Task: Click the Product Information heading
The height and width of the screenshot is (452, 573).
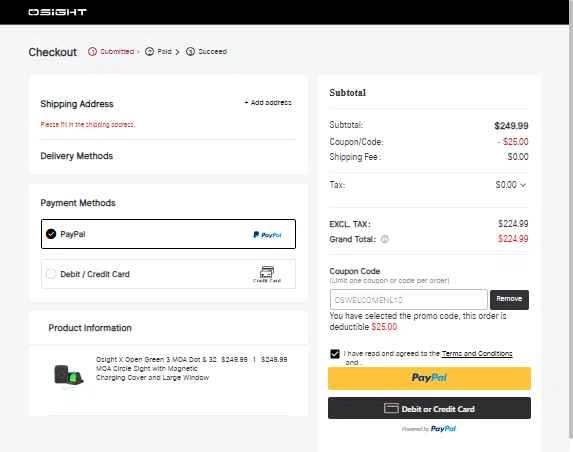Action: pyautogui.click(x=90, y=328)
